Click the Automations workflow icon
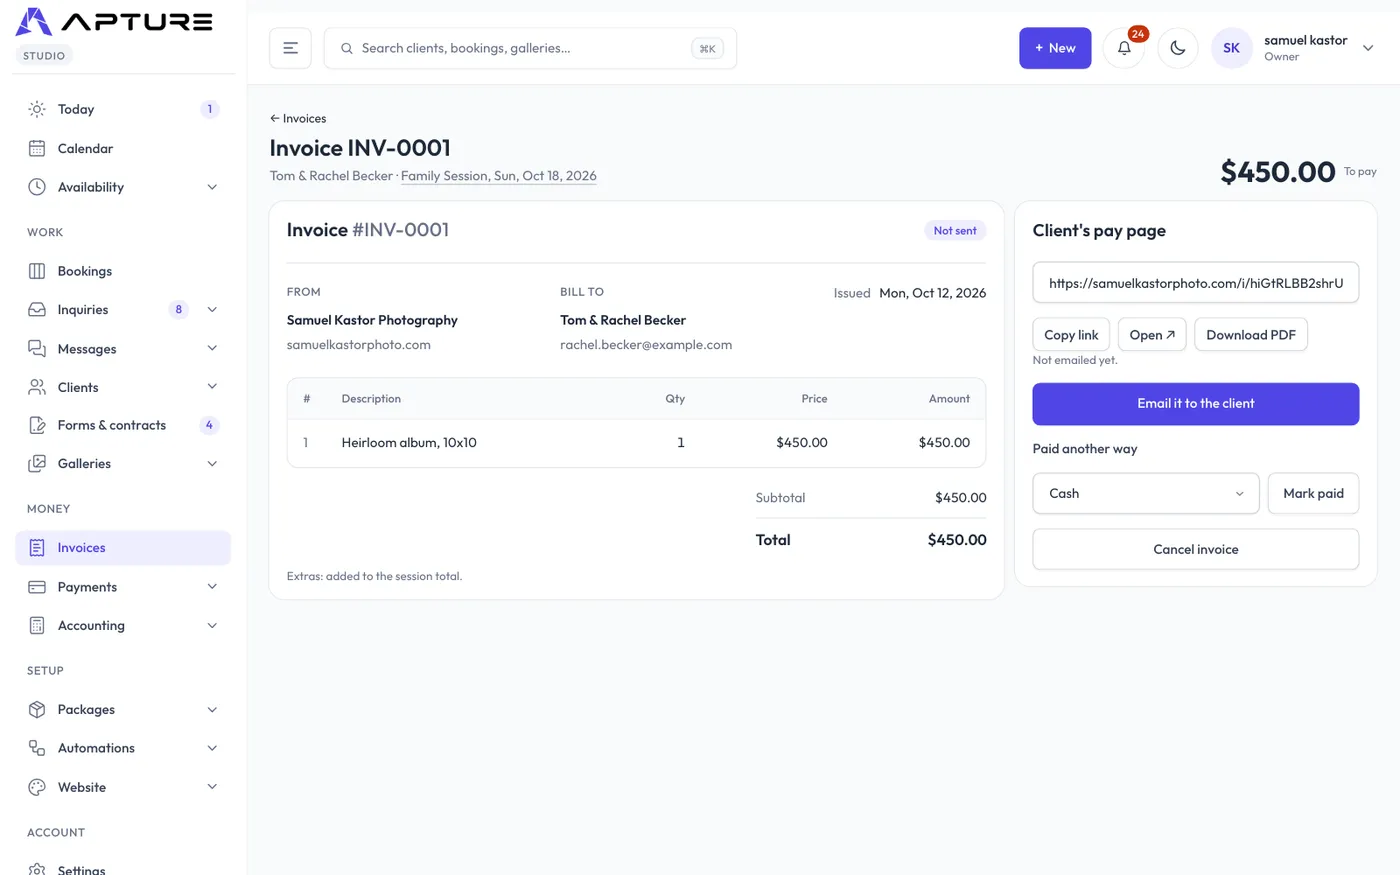Viewport: 1400px width, 875px height. [37, 748]
